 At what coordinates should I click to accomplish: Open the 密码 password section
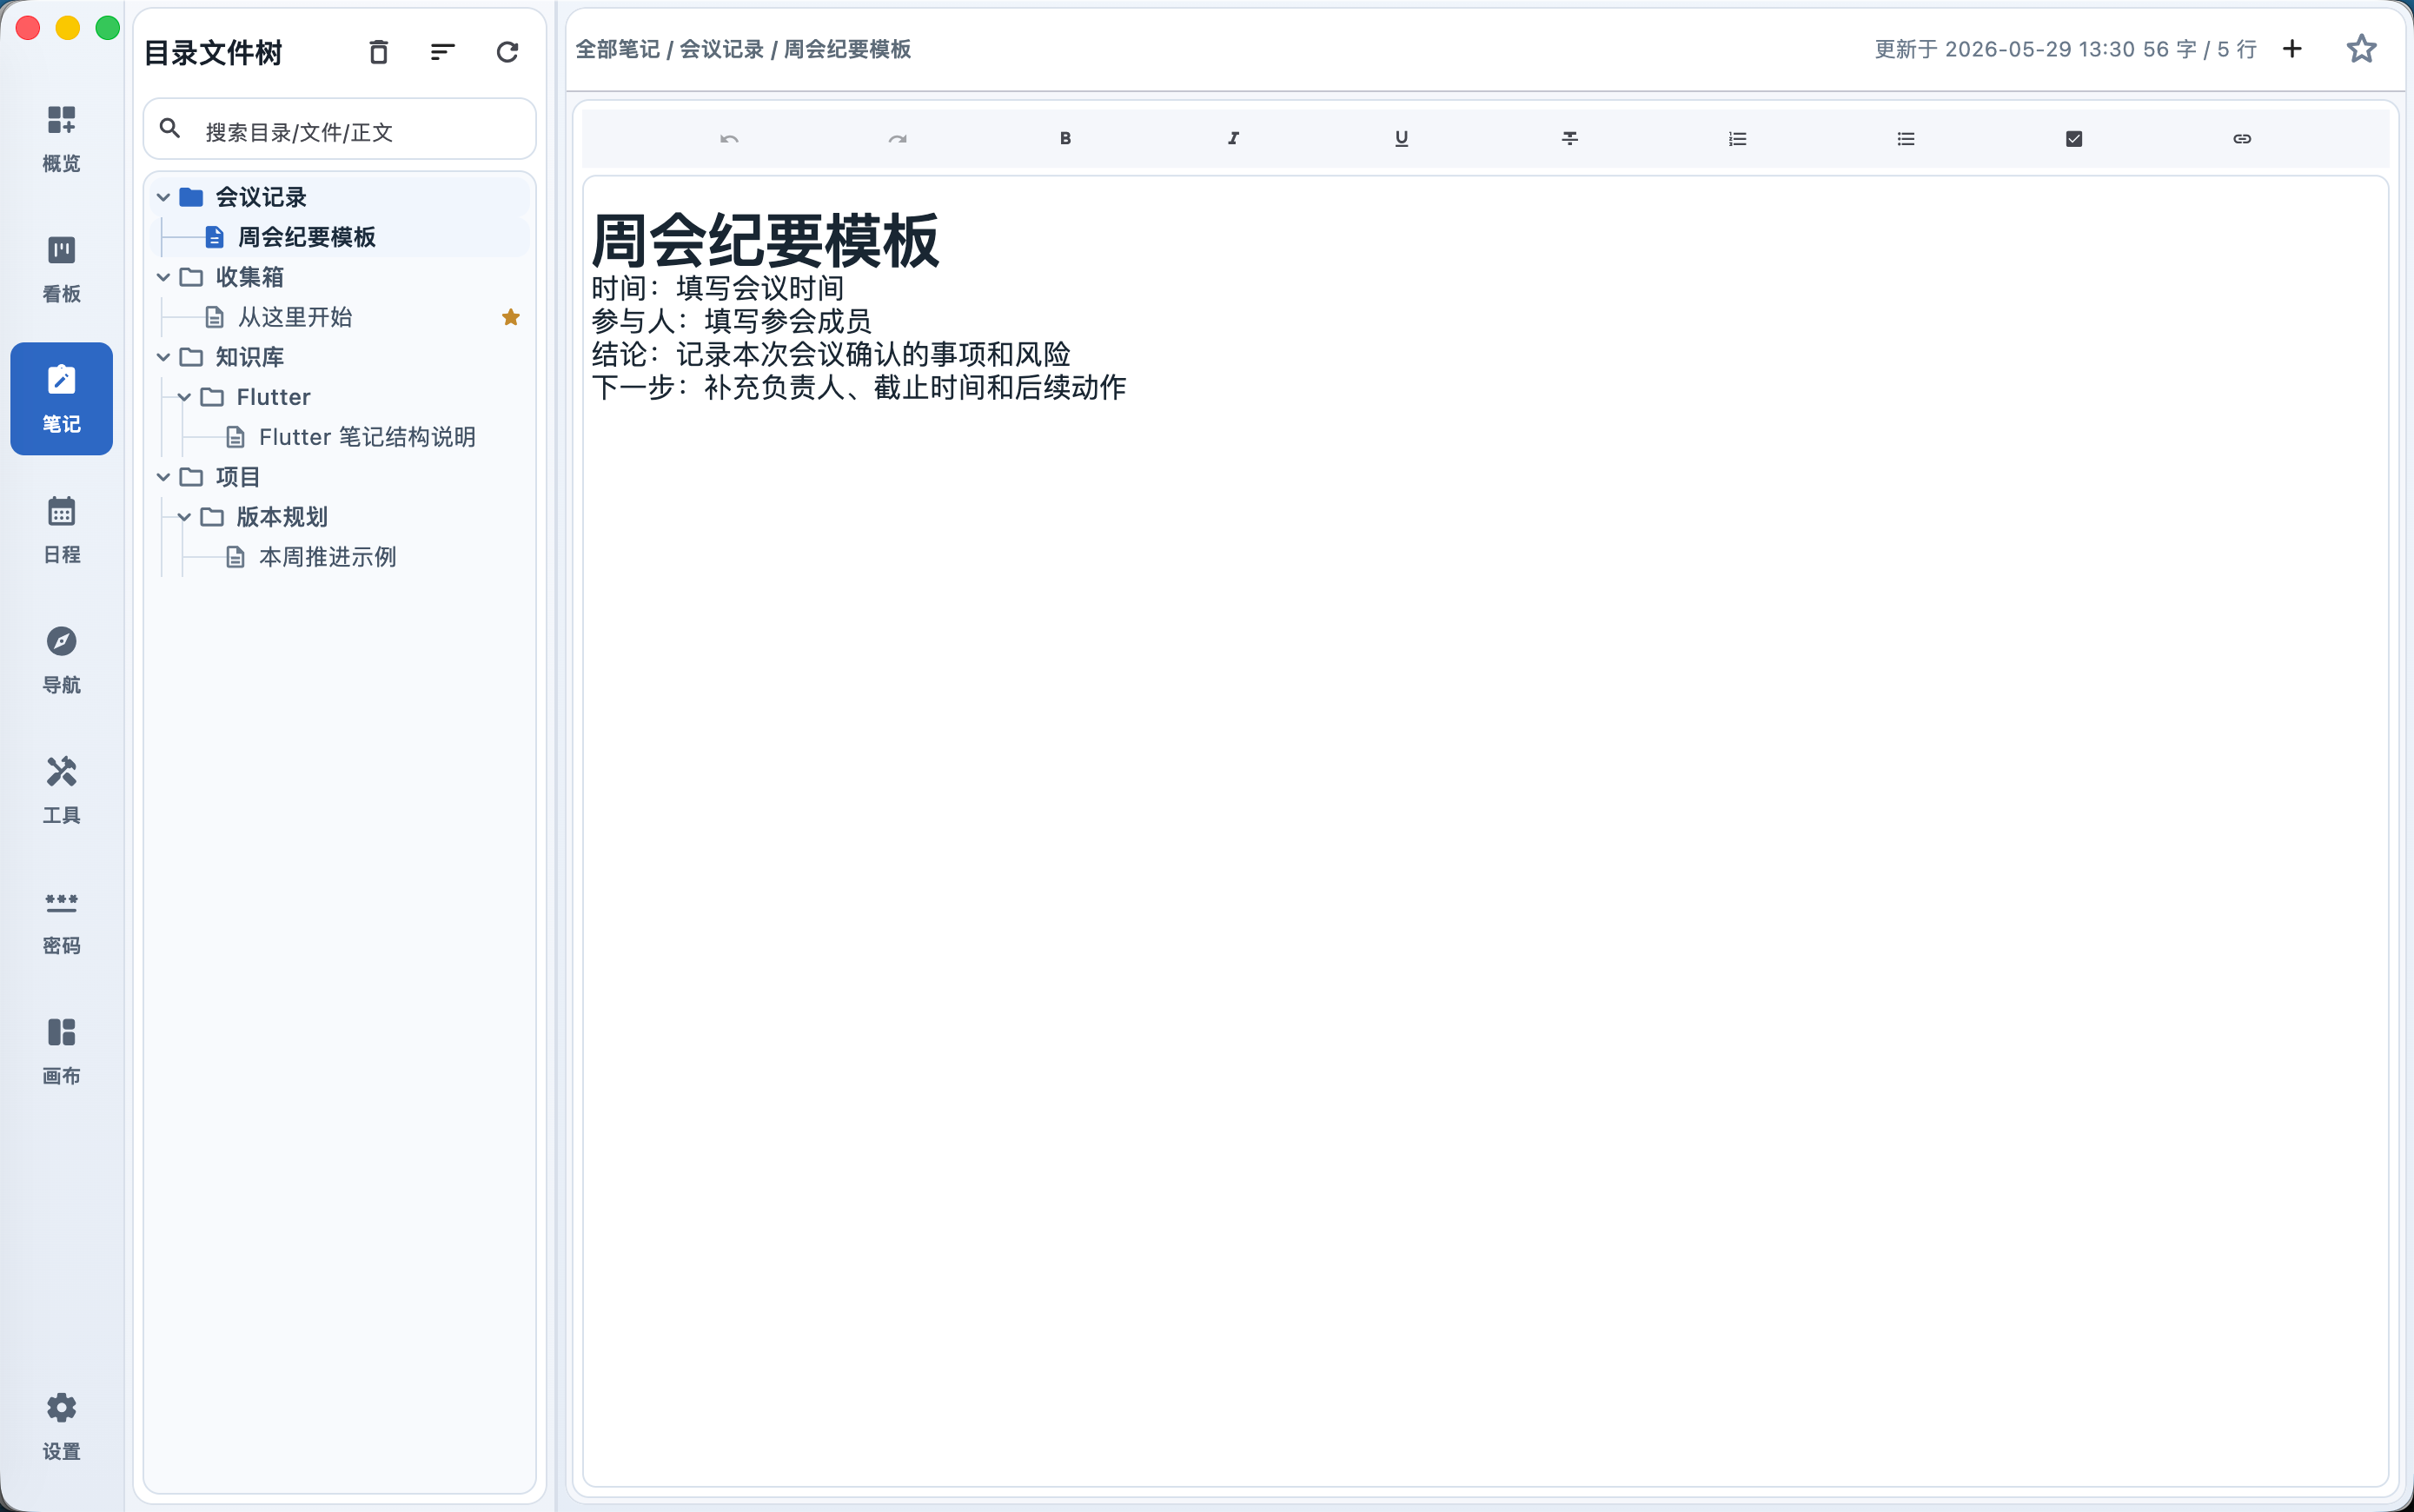[x=61, y=920]
